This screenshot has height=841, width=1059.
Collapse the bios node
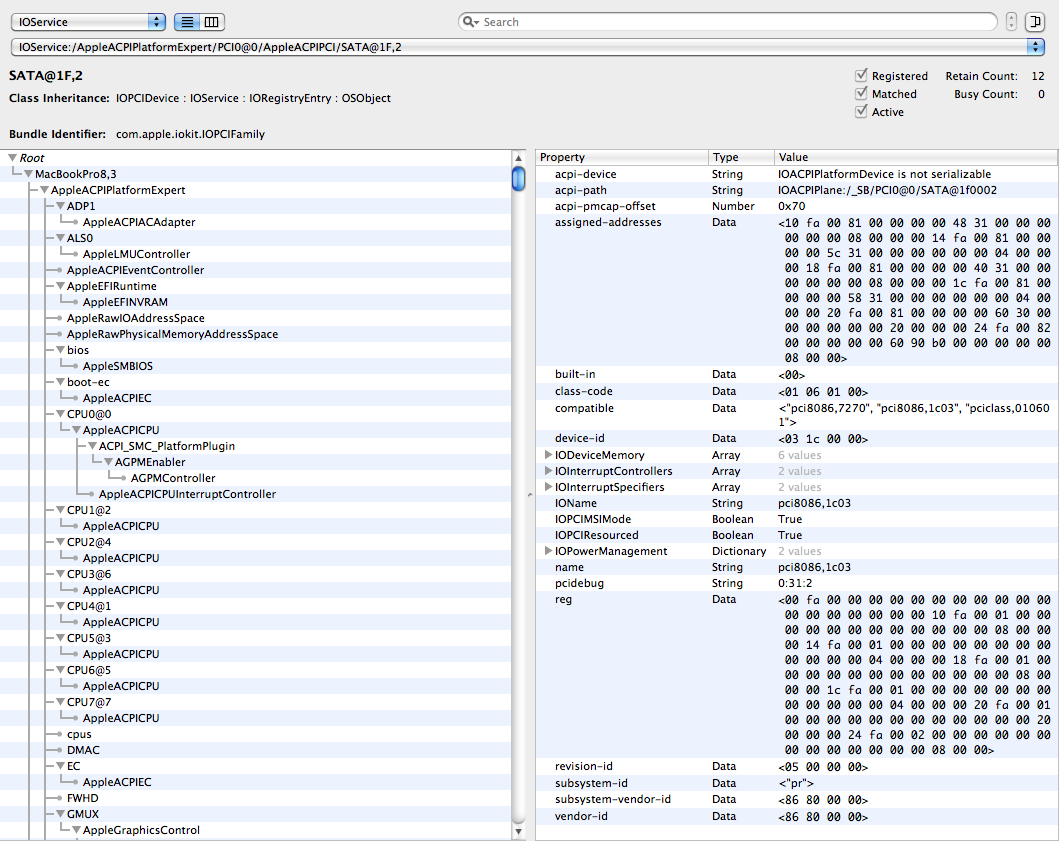click(60, 350)
